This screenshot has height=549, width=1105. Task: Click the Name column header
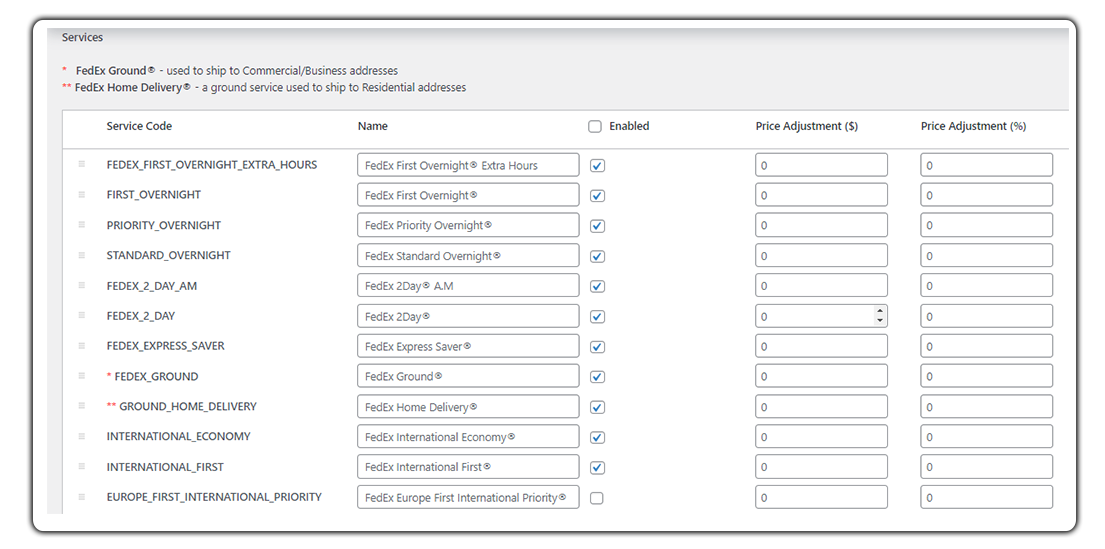(x=373, y=126)
